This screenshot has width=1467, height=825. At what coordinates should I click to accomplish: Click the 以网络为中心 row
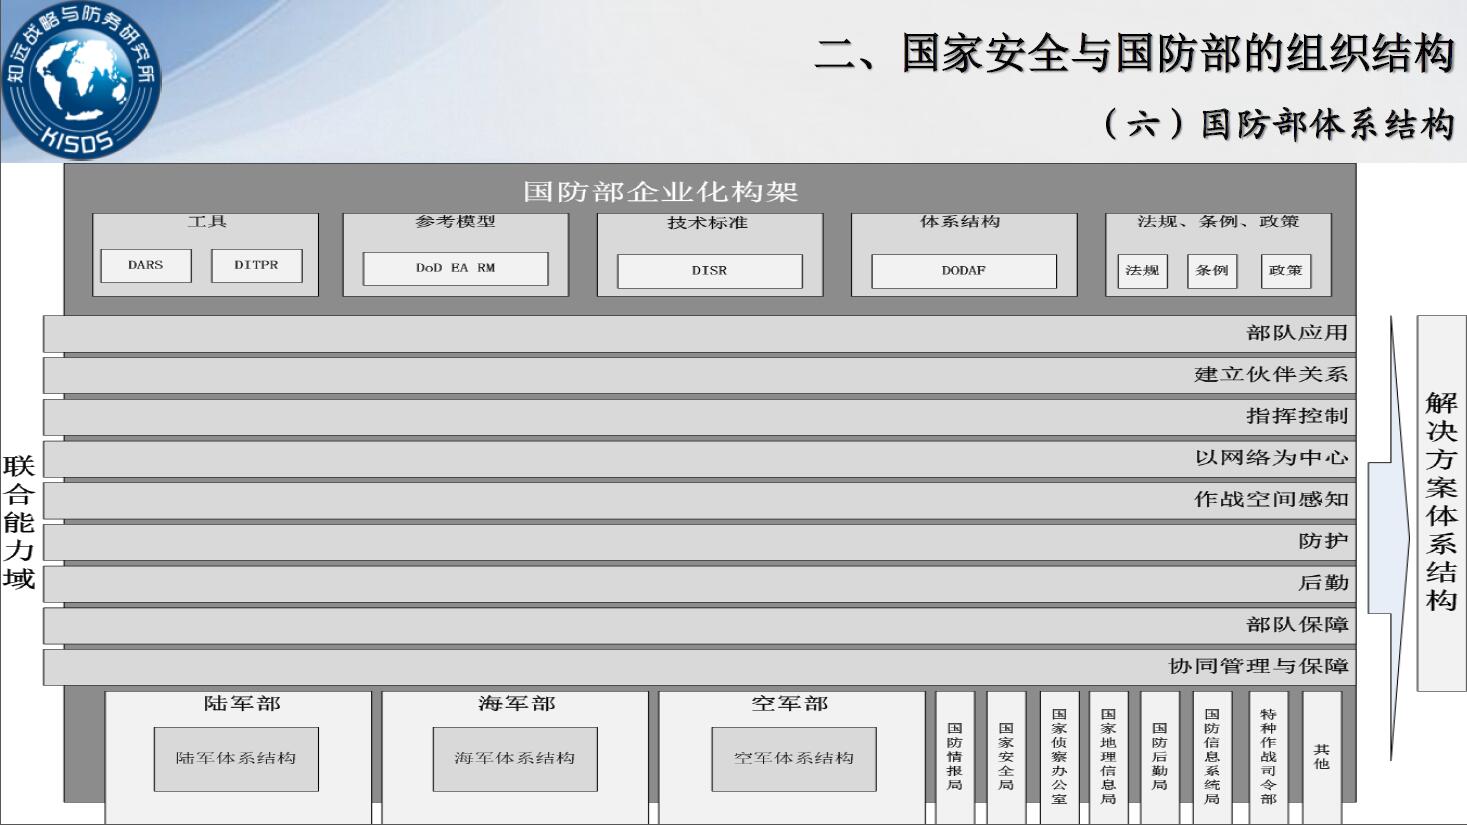point(698,459)
